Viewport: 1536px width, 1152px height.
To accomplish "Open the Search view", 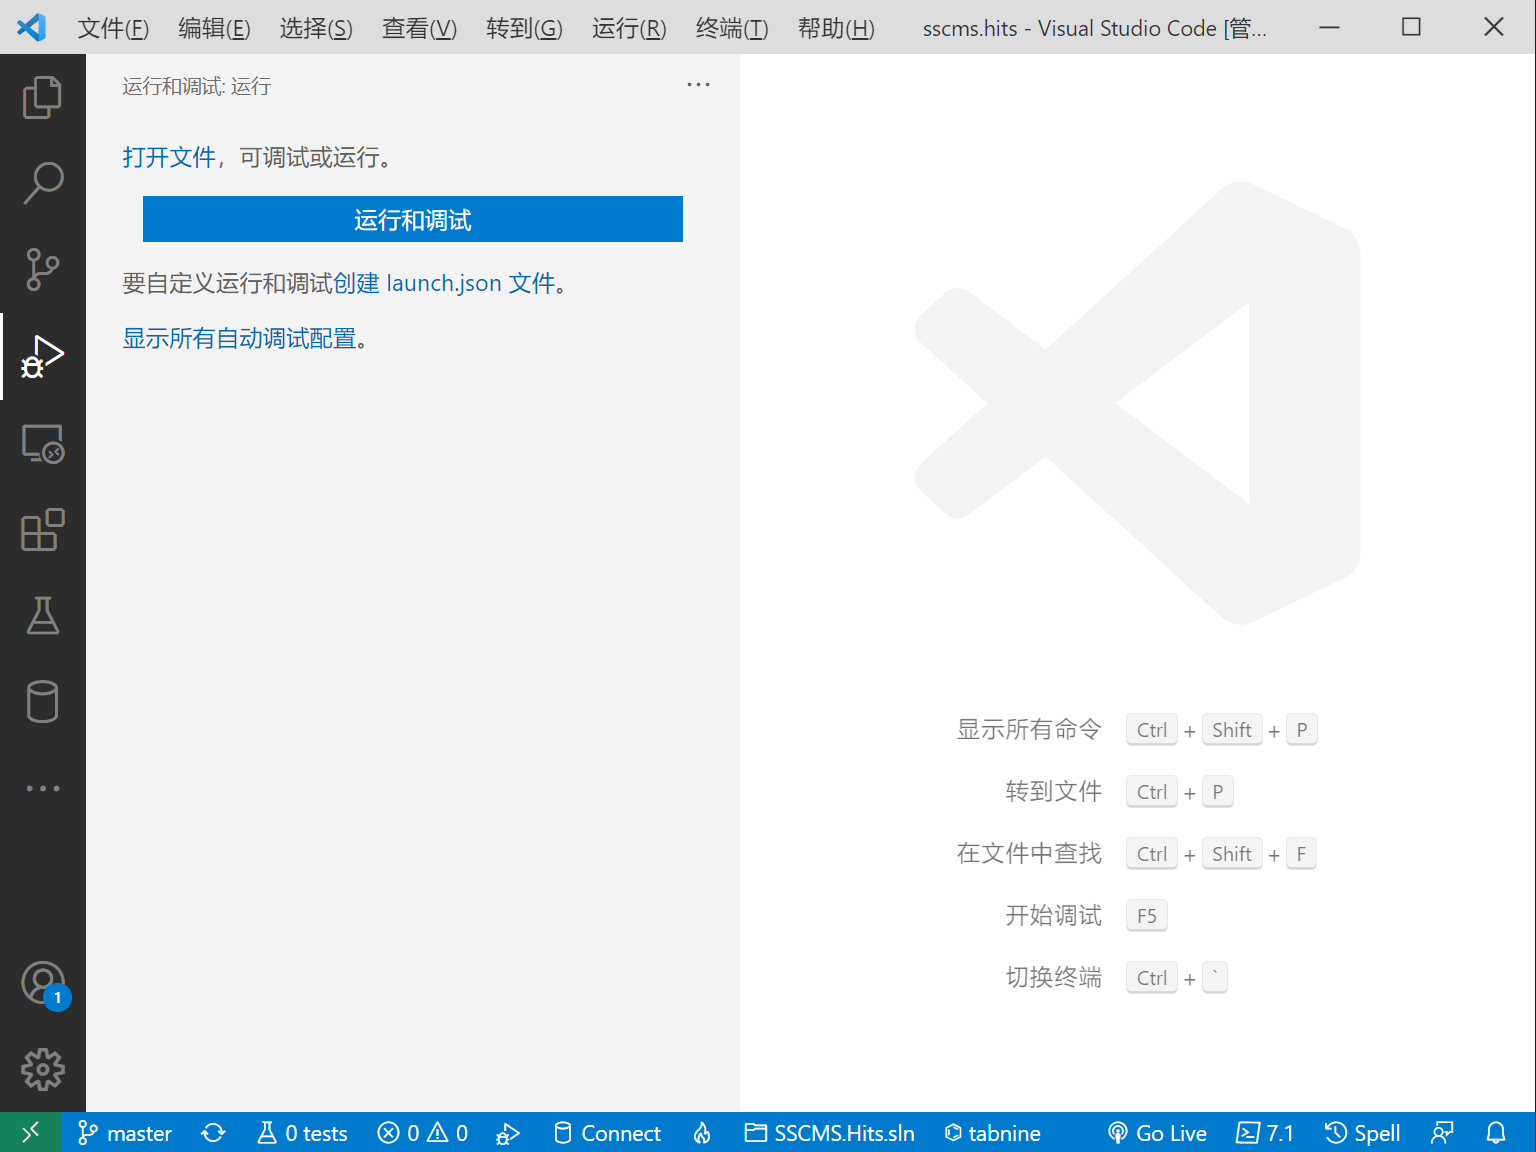I will pyautogui.click(x=42, y=182).
